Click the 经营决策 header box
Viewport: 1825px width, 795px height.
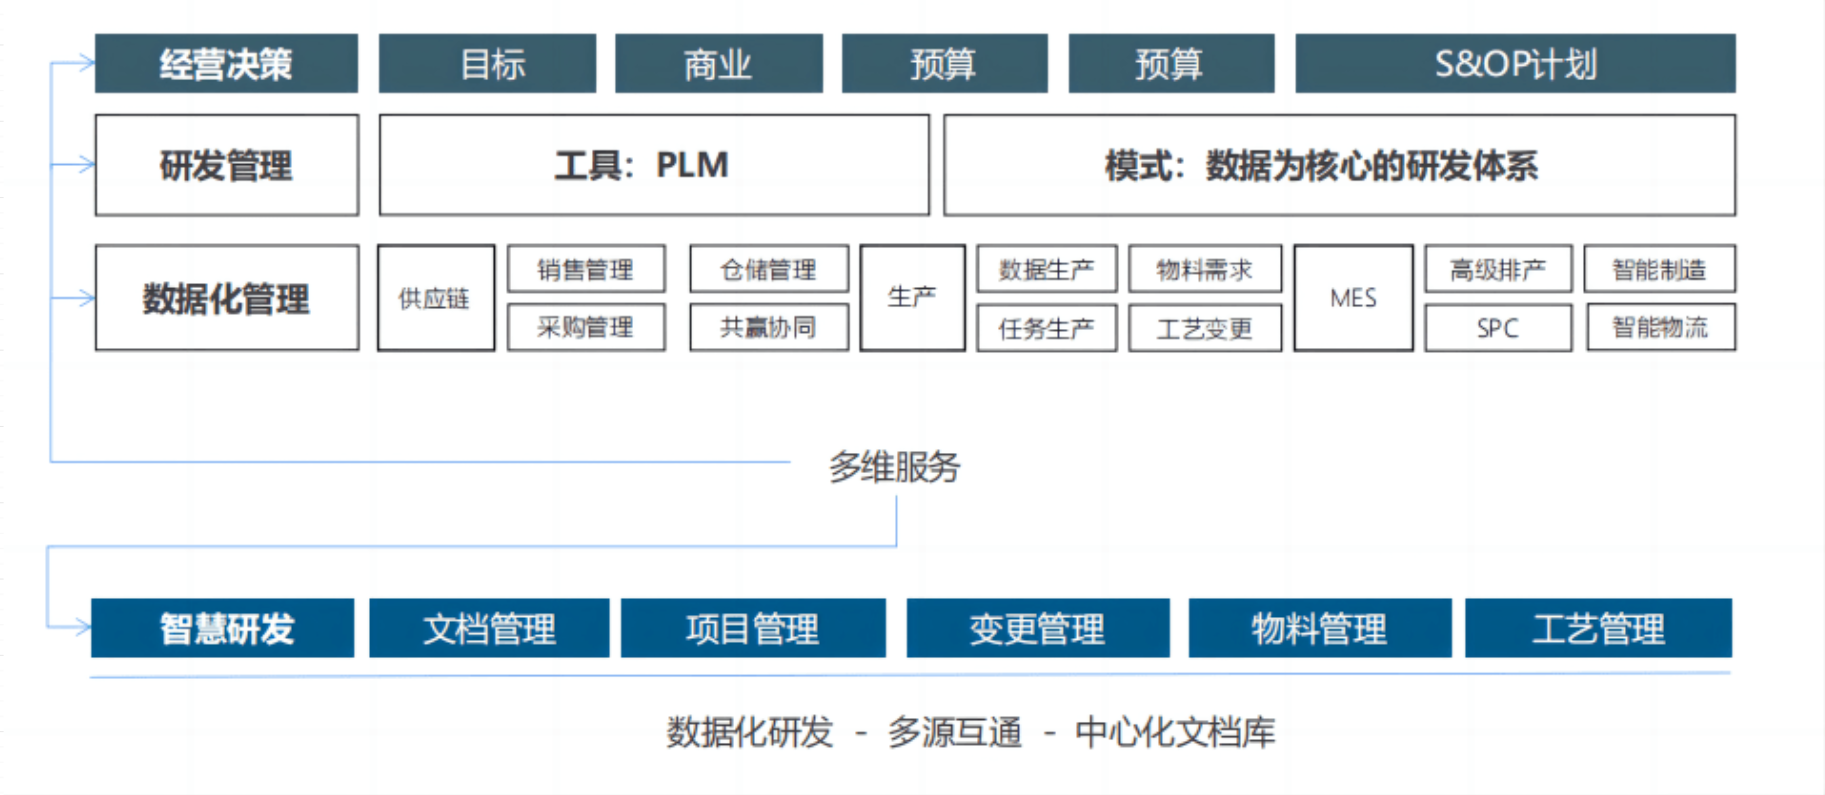click(x=226, y=64)
